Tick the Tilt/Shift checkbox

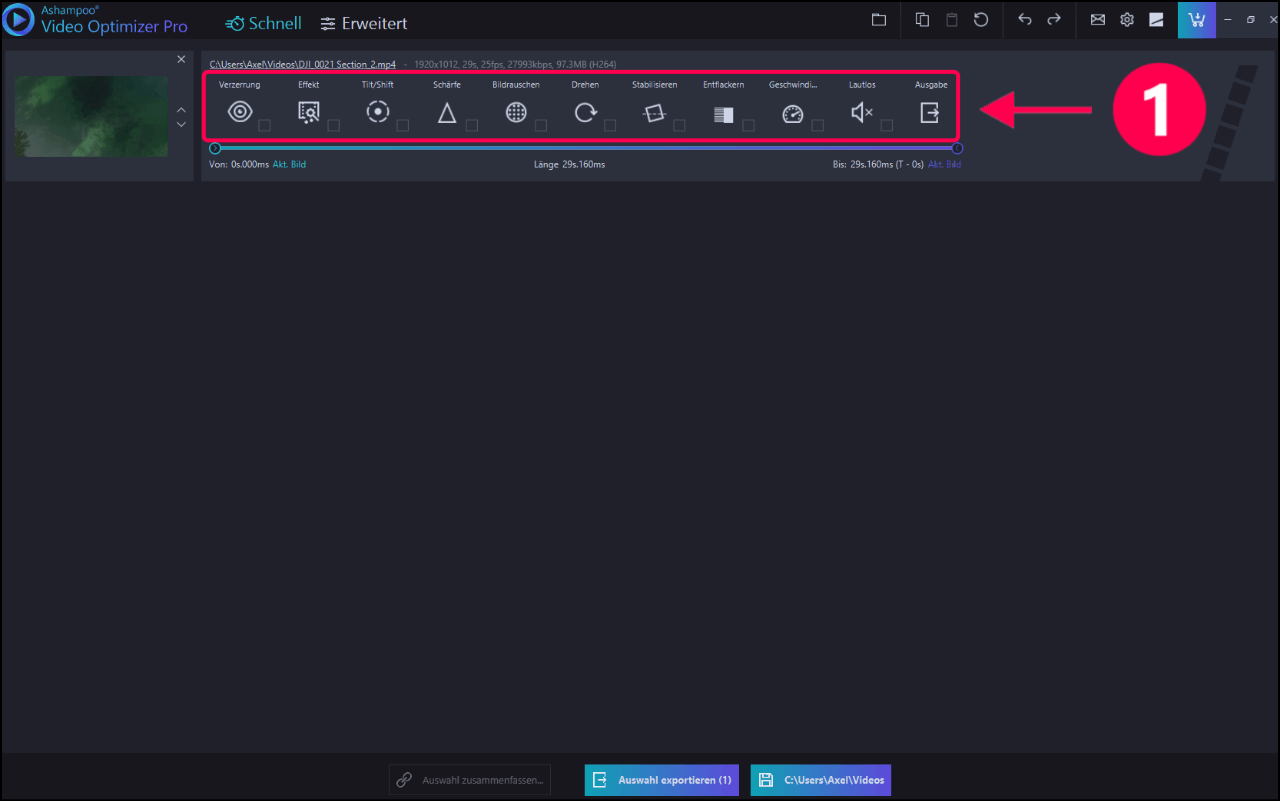point(403,126)
